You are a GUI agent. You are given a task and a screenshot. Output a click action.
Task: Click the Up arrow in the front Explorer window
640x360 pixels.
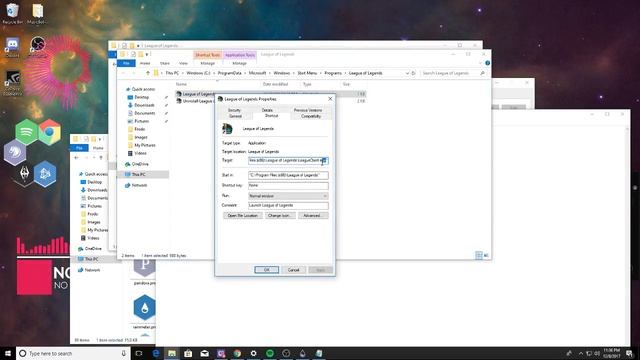[148, 73]
